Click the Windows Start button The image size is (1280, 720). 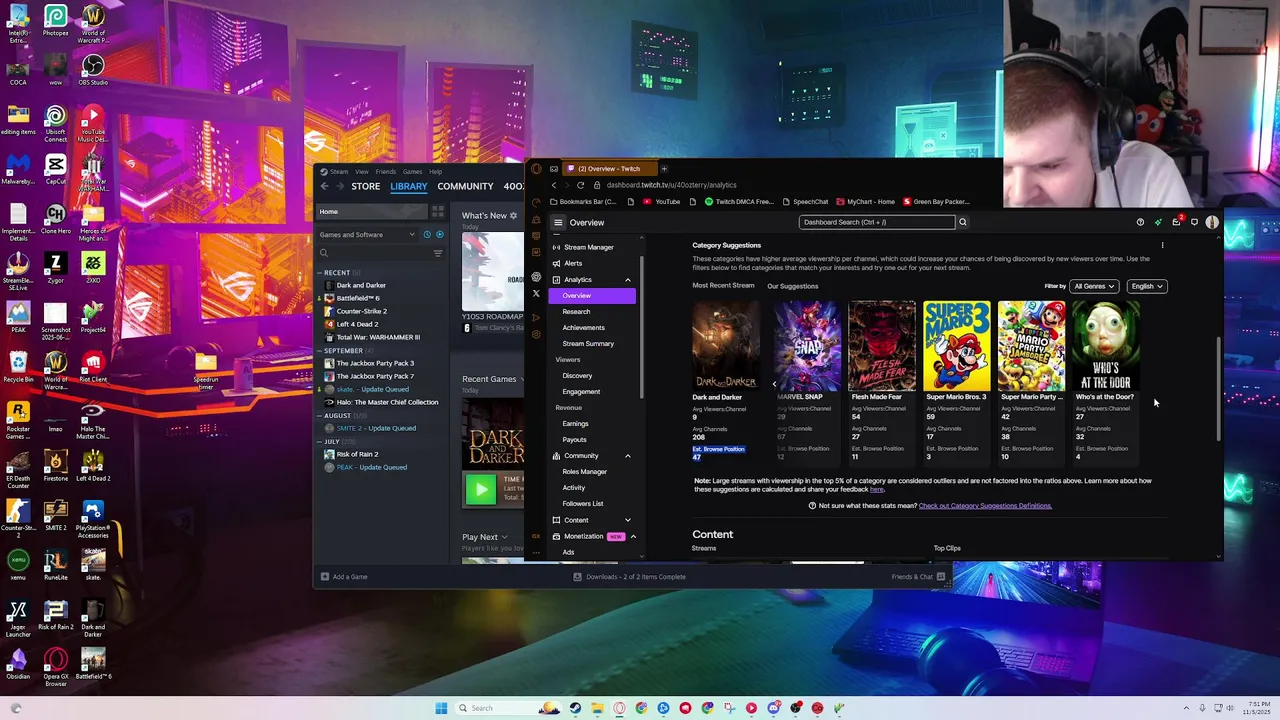click(441, 708)
